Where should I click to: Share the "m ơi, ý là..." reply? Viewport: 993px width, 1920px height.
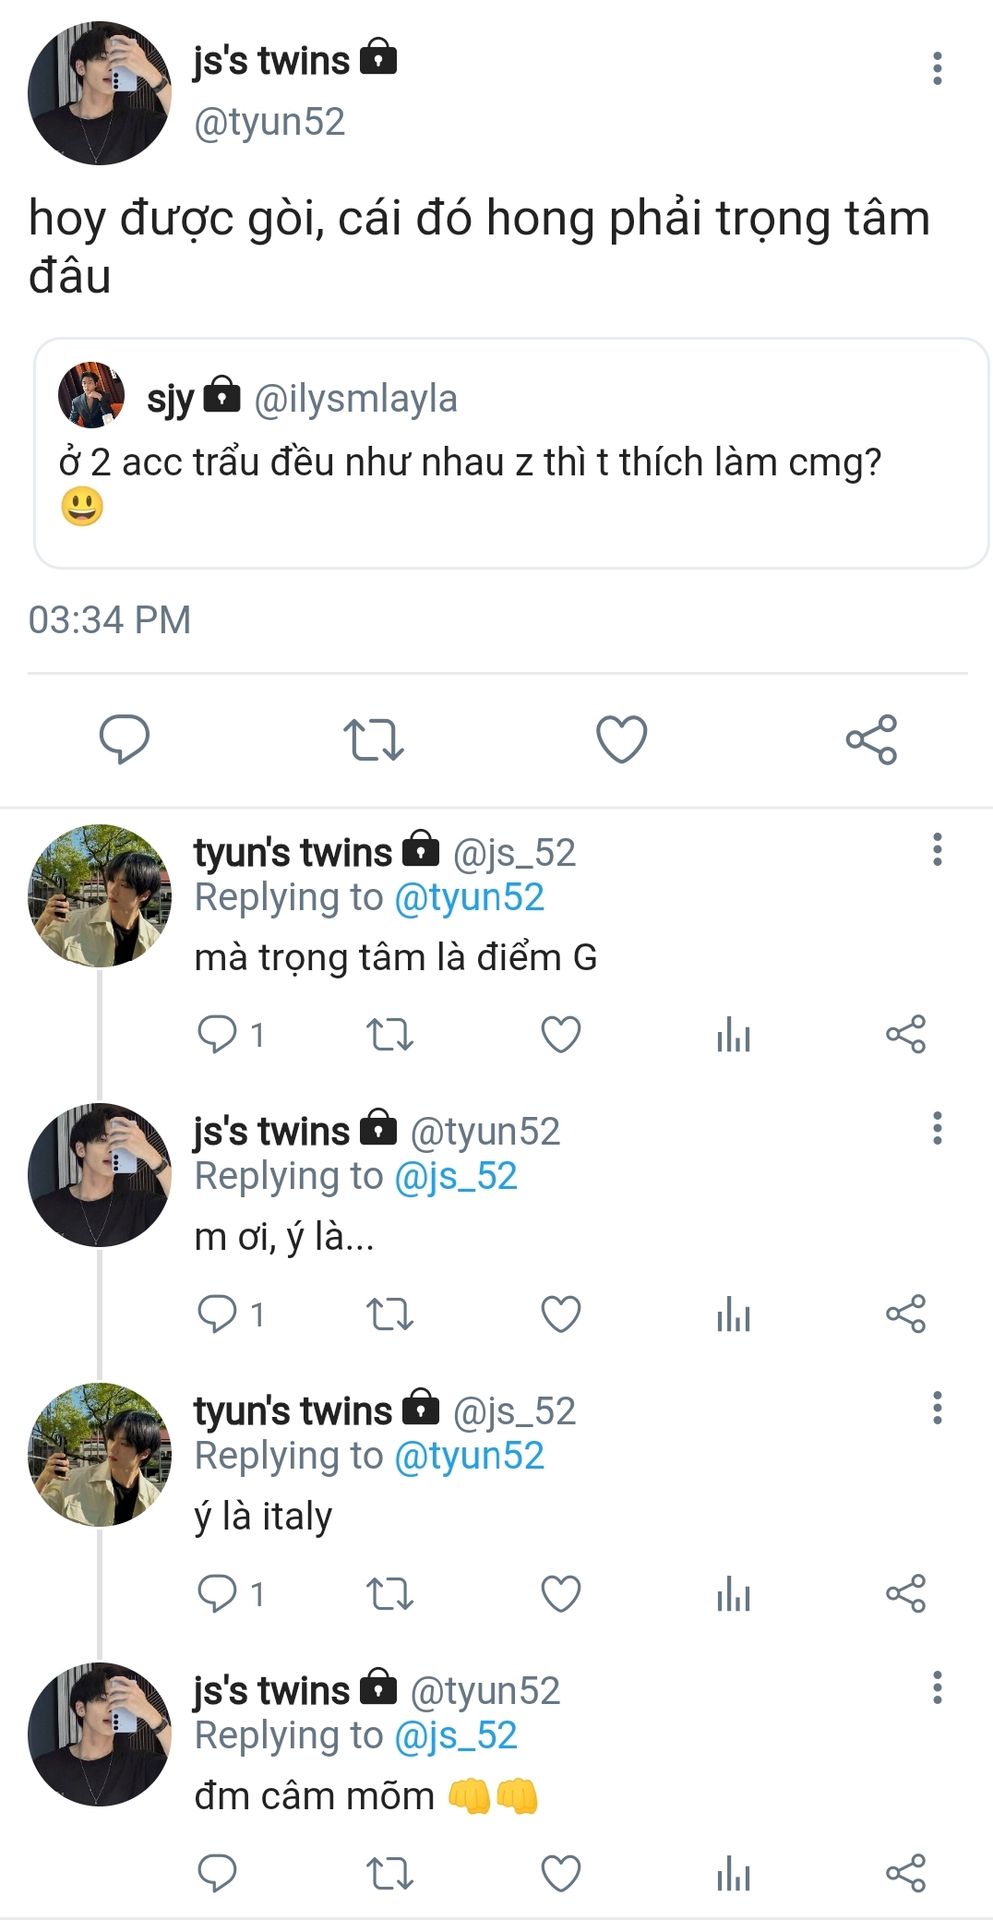pyautogui.click(x=906, y=1314)
